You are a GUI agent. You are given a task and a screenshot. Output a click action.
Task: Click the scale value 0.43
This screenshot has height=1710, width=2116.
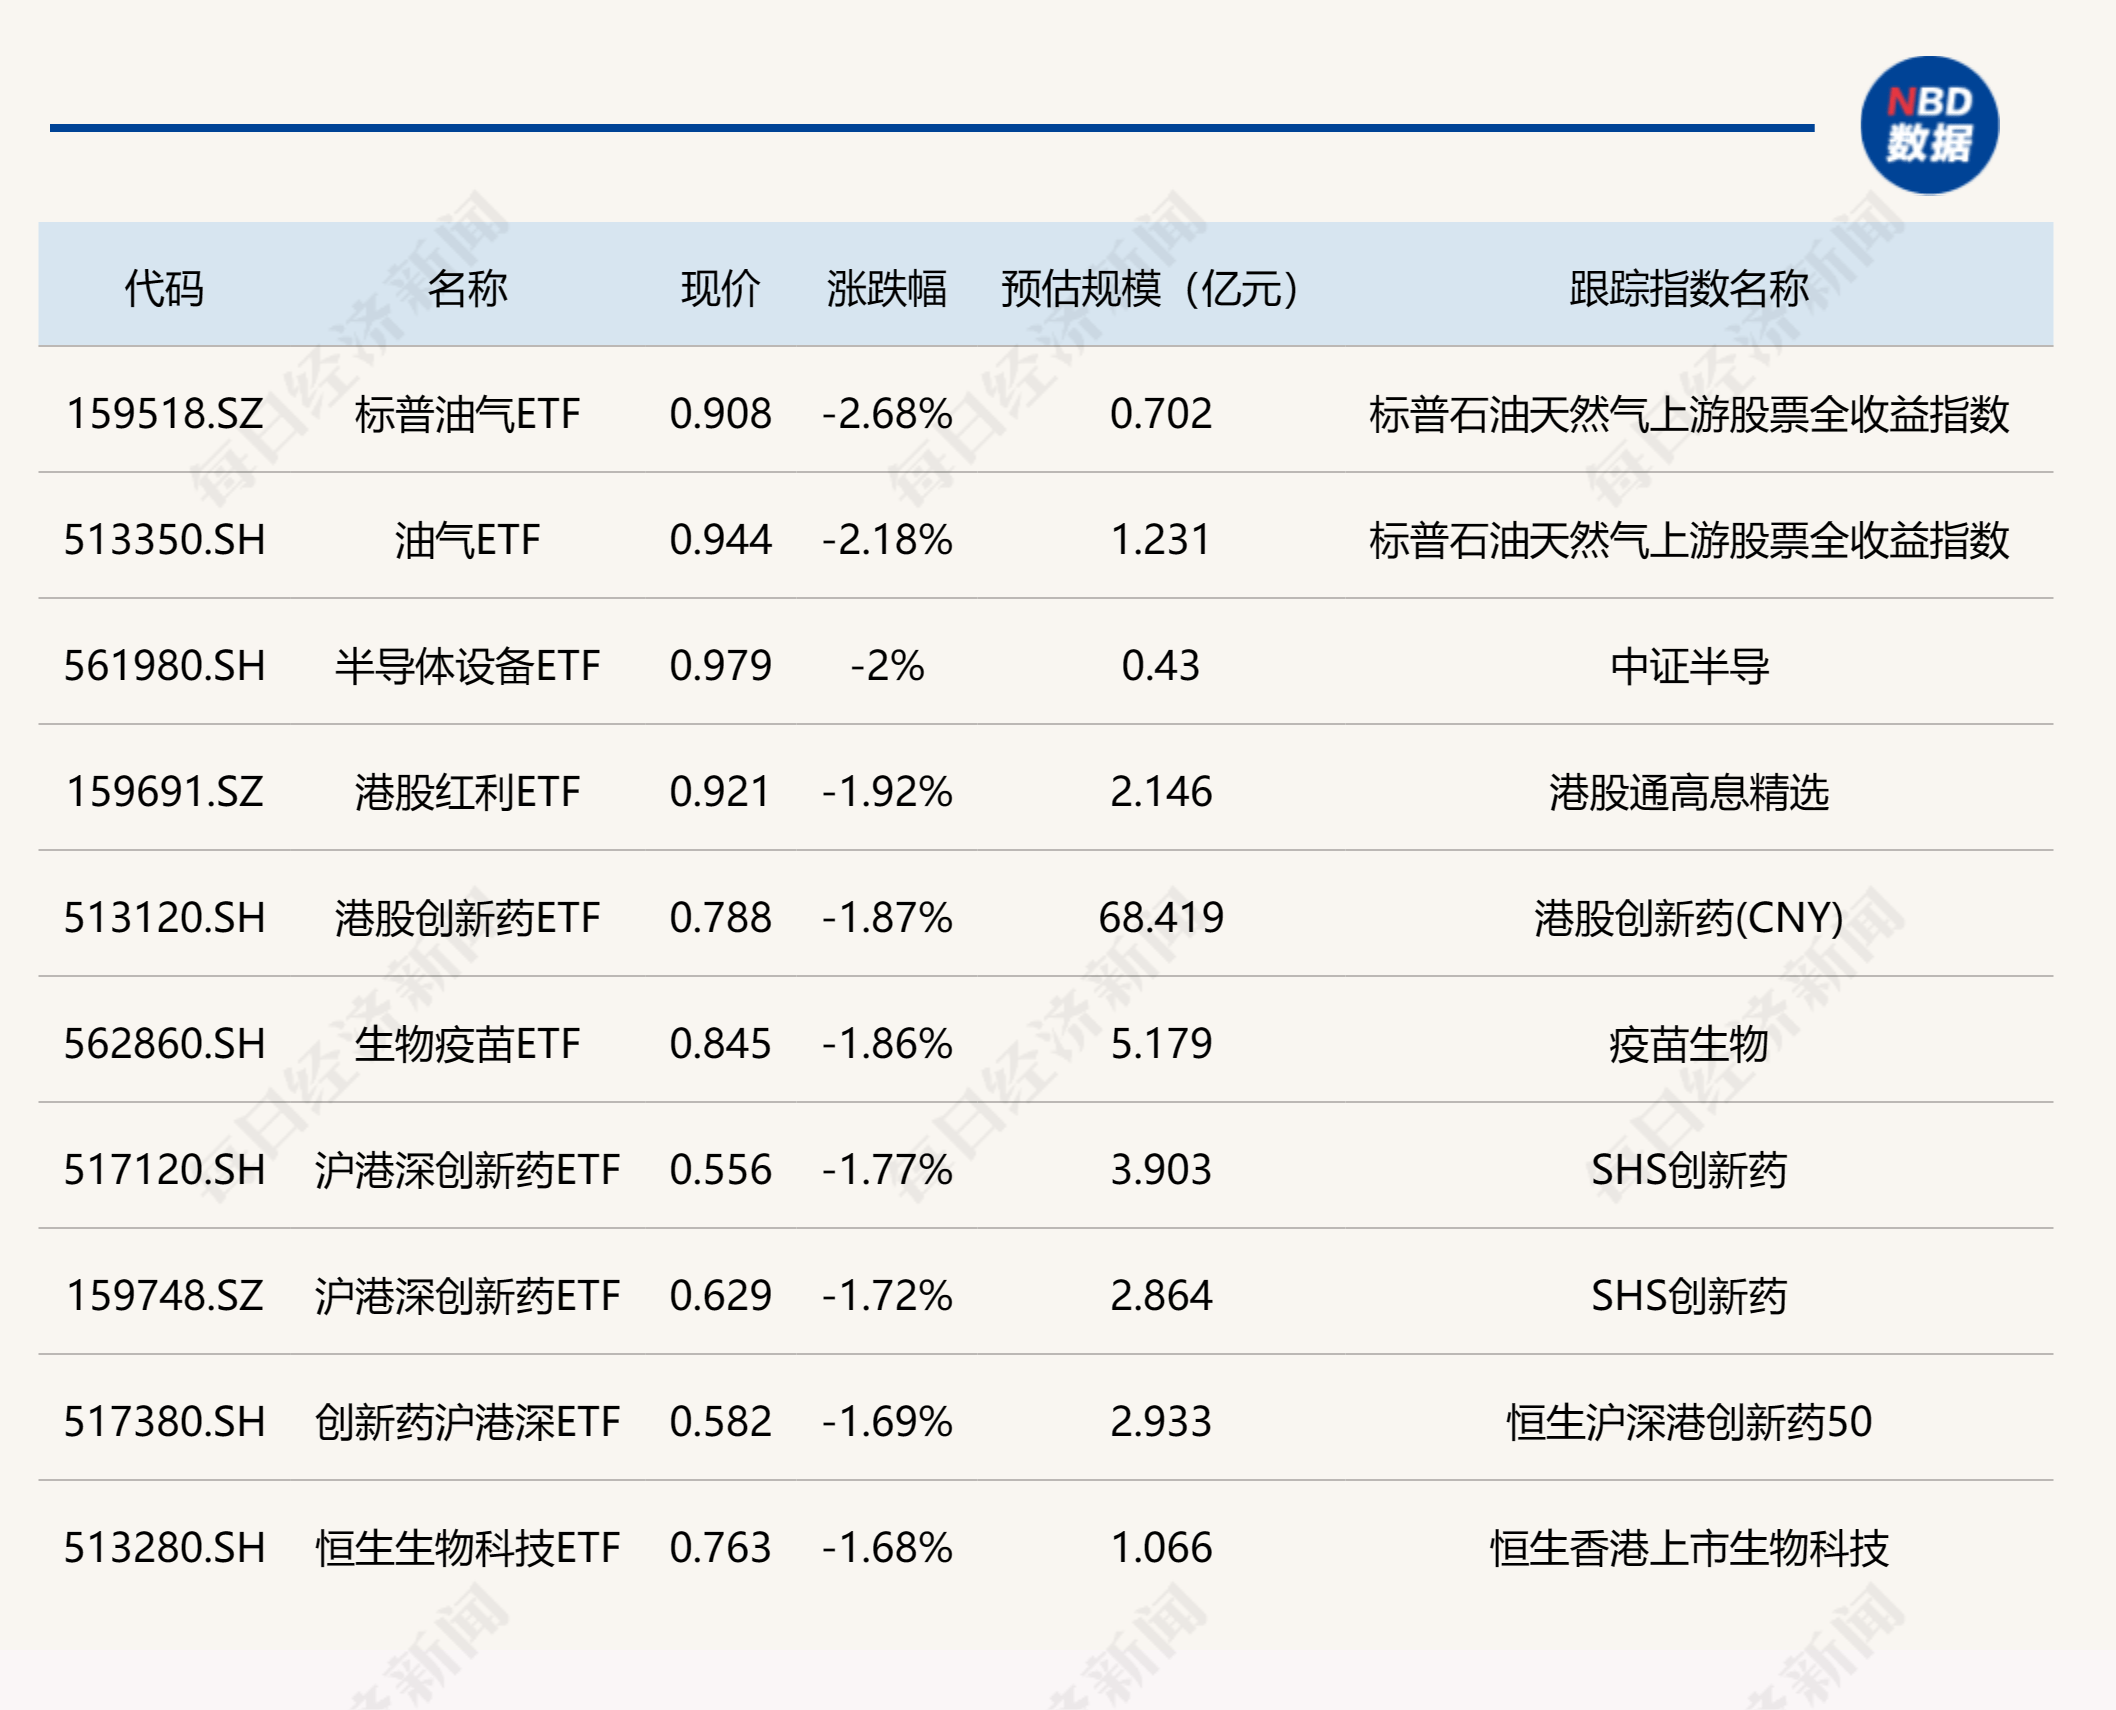(1161, 666)
